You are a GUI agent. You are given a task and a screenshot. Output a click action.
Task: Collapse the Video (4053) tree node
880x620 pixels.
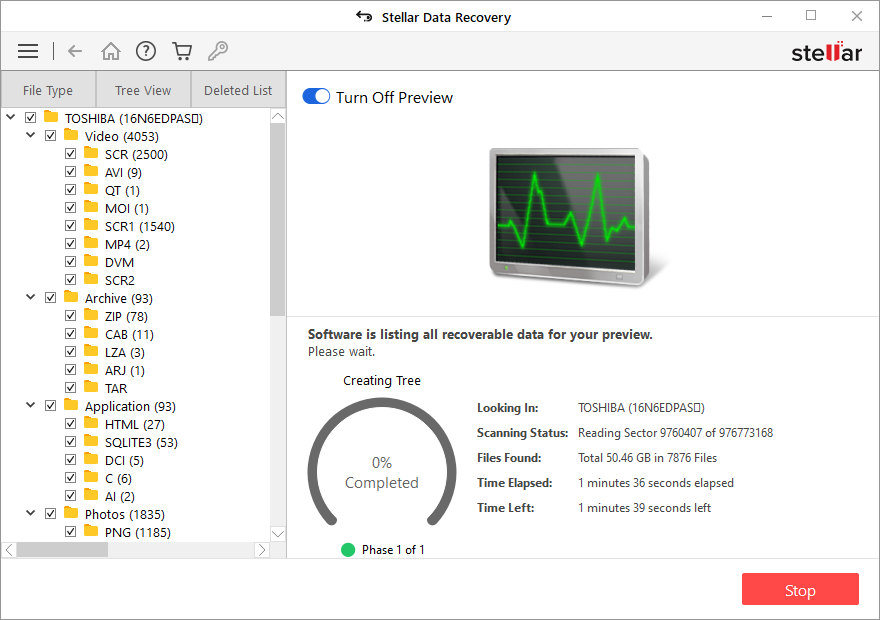tap(31, 136)
